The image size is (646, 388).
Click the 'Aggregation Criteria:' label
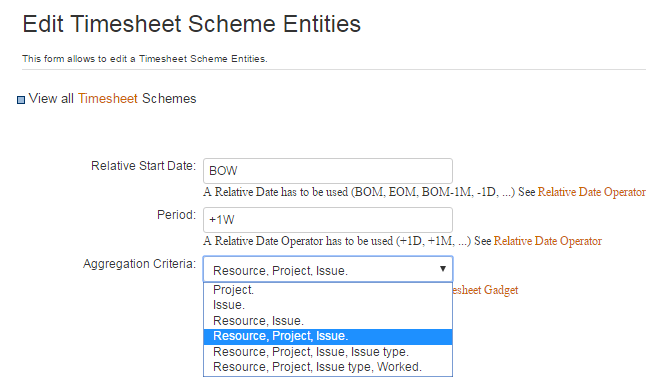140,264
